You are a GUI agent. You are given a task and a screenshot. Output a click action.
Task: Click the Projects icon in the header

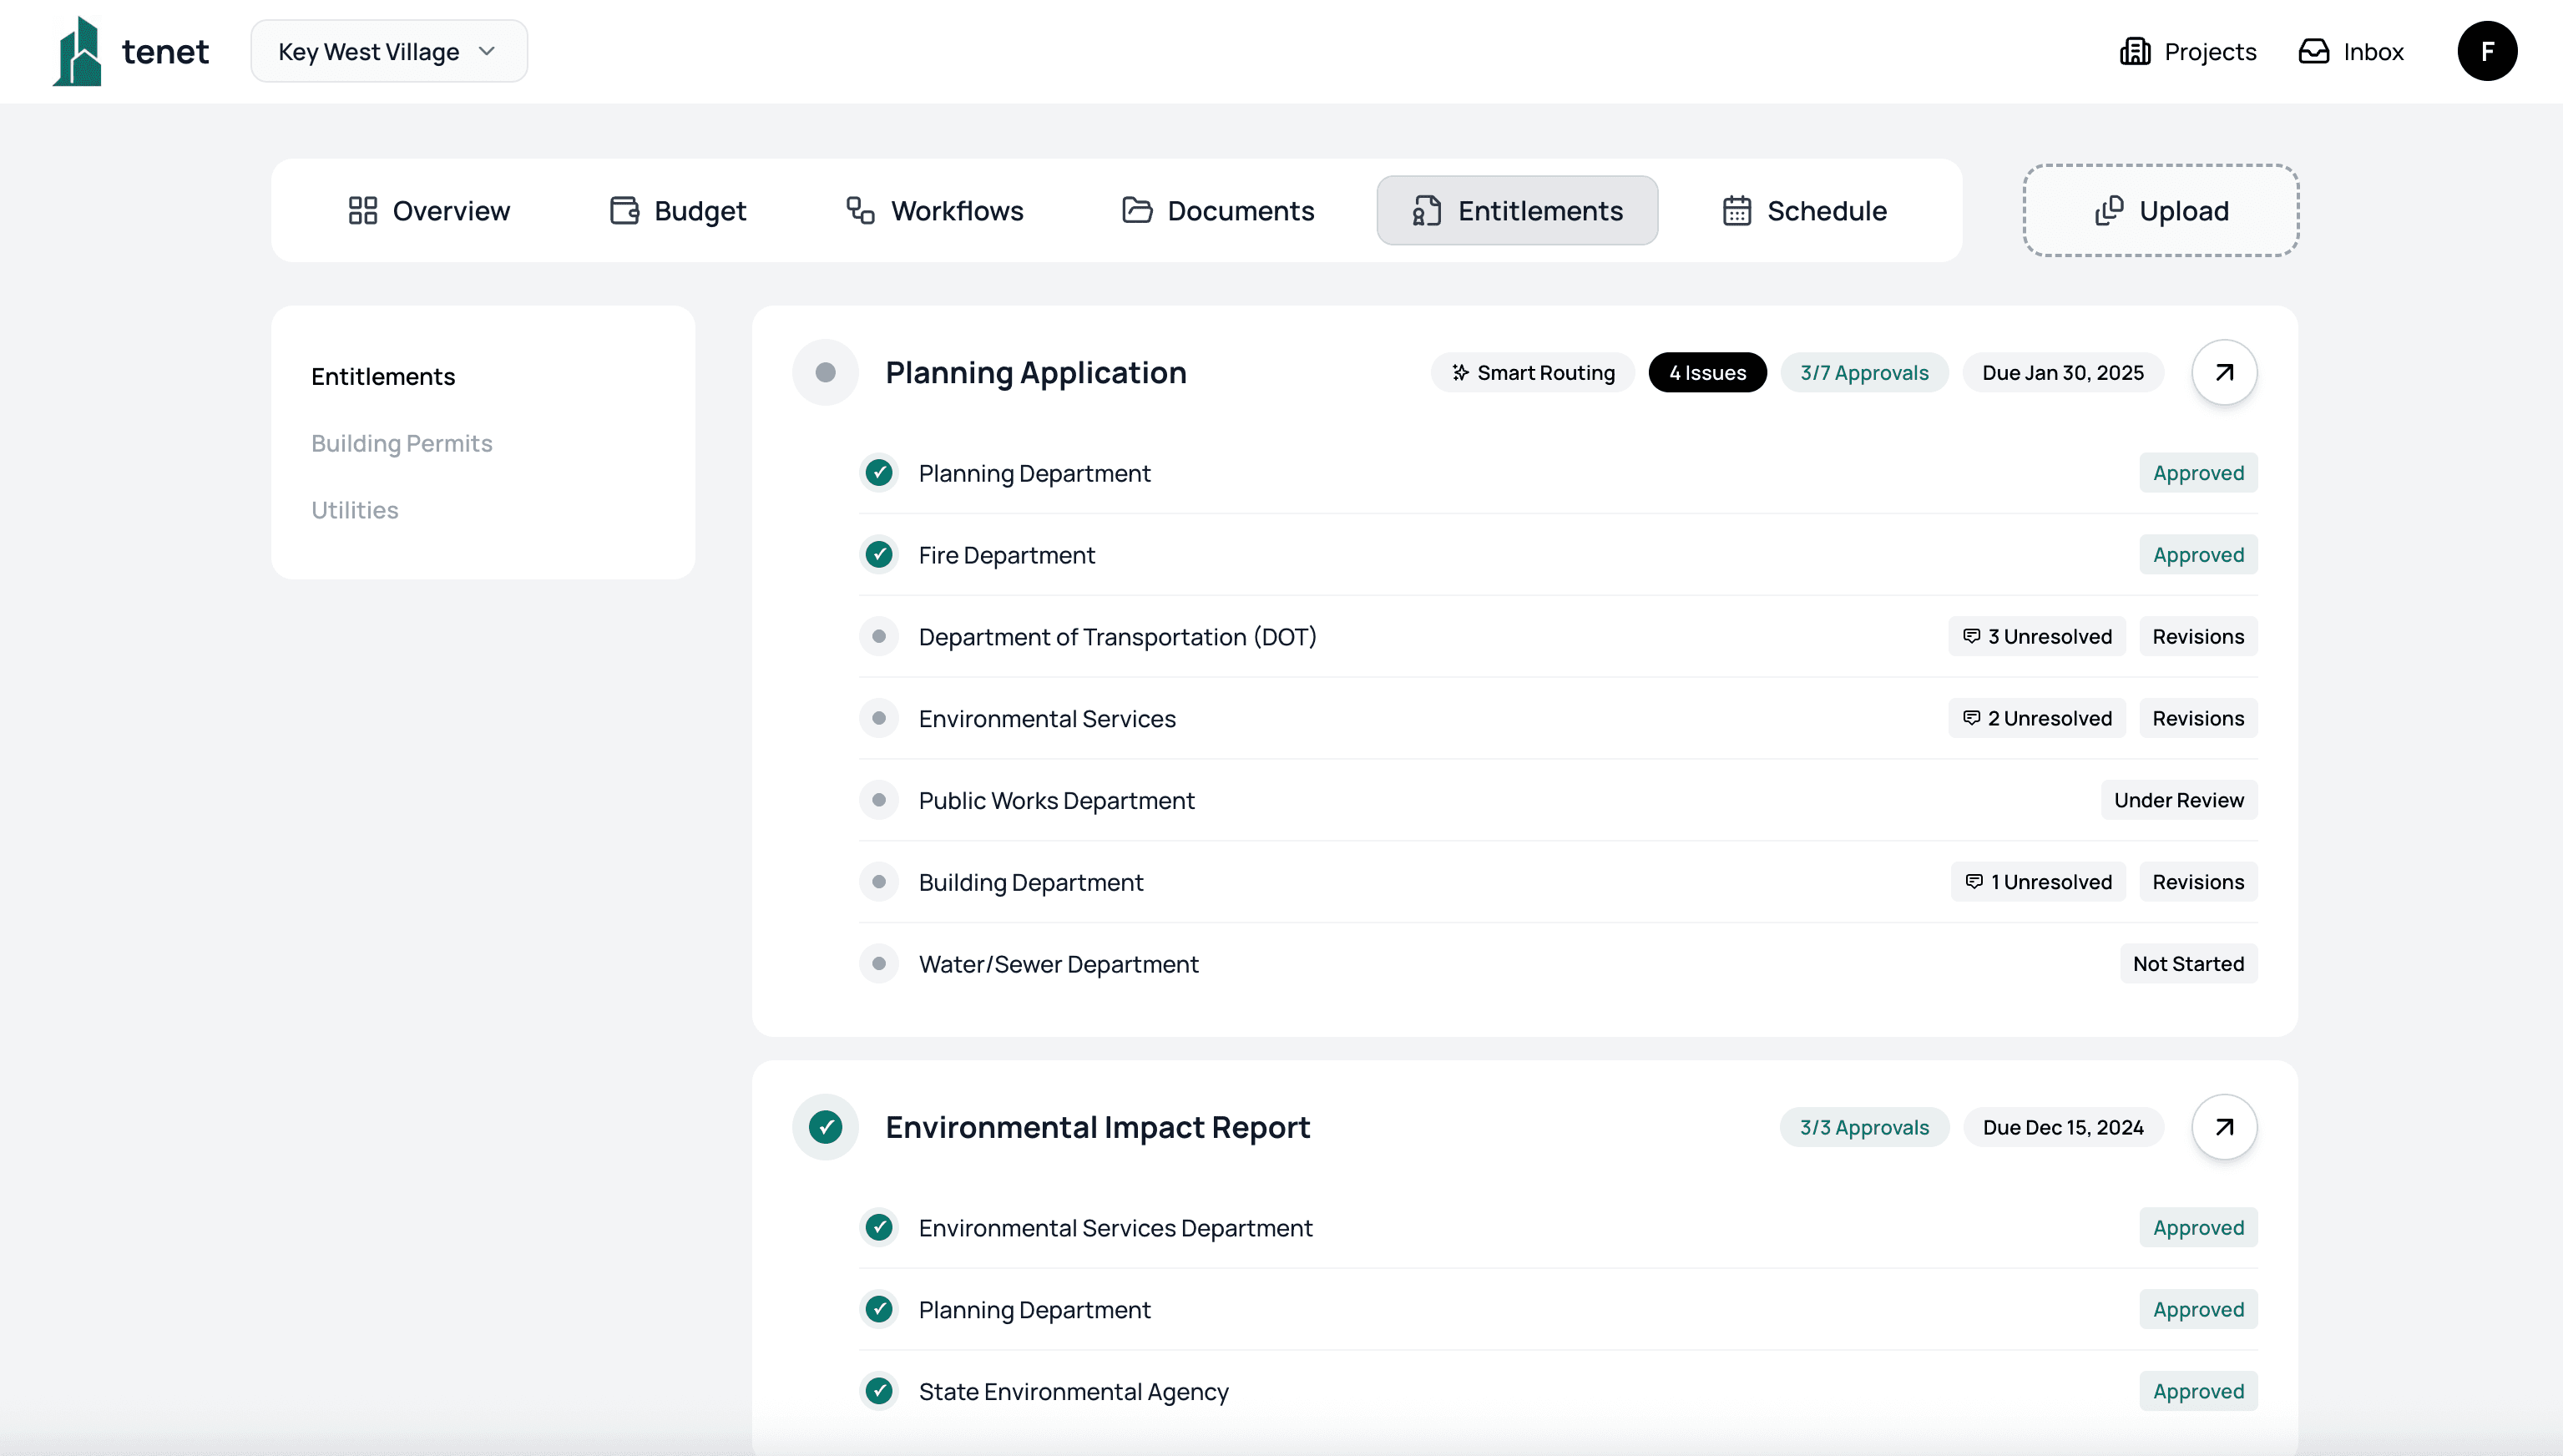(x=2136, y=51)
